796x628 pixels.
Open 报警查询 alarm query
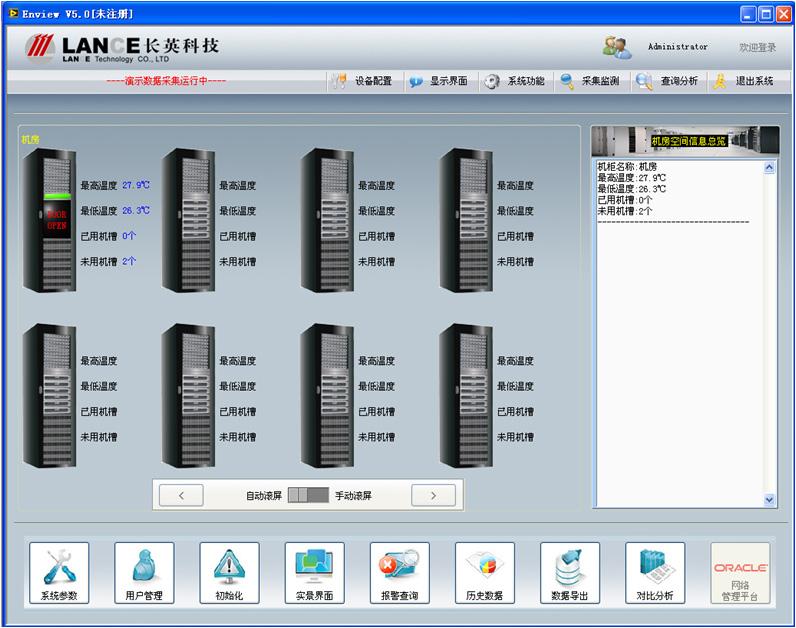pos(399,573)
